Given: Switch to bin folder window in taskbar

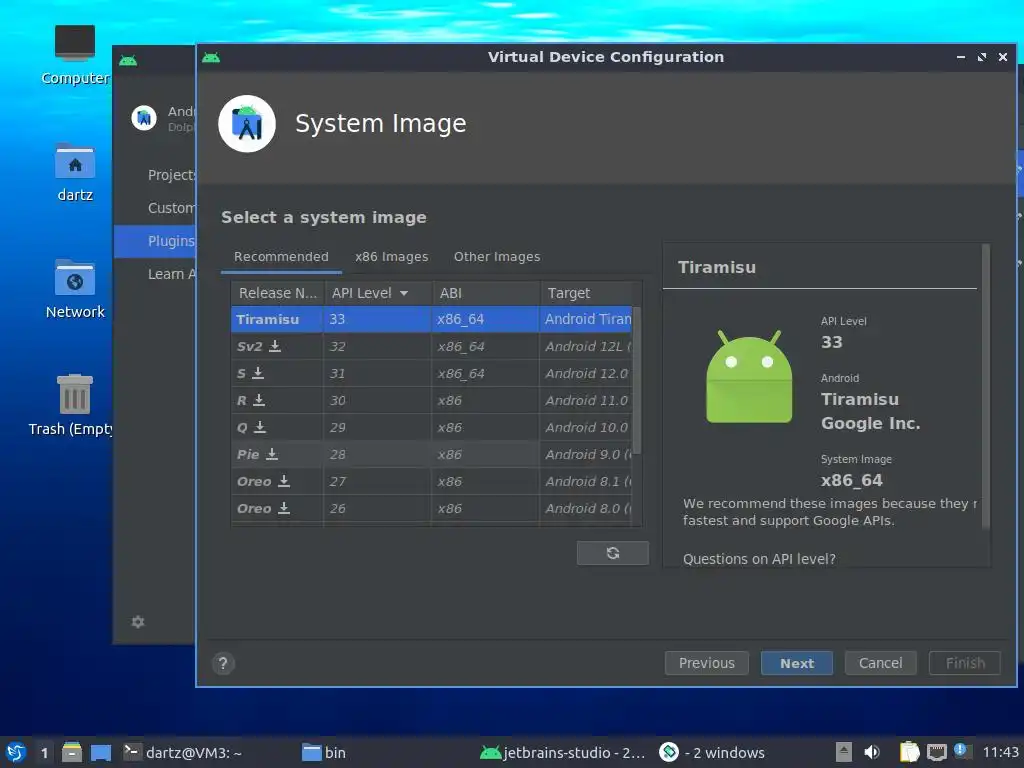Looking at the screenshot, I should click(324, 752).
